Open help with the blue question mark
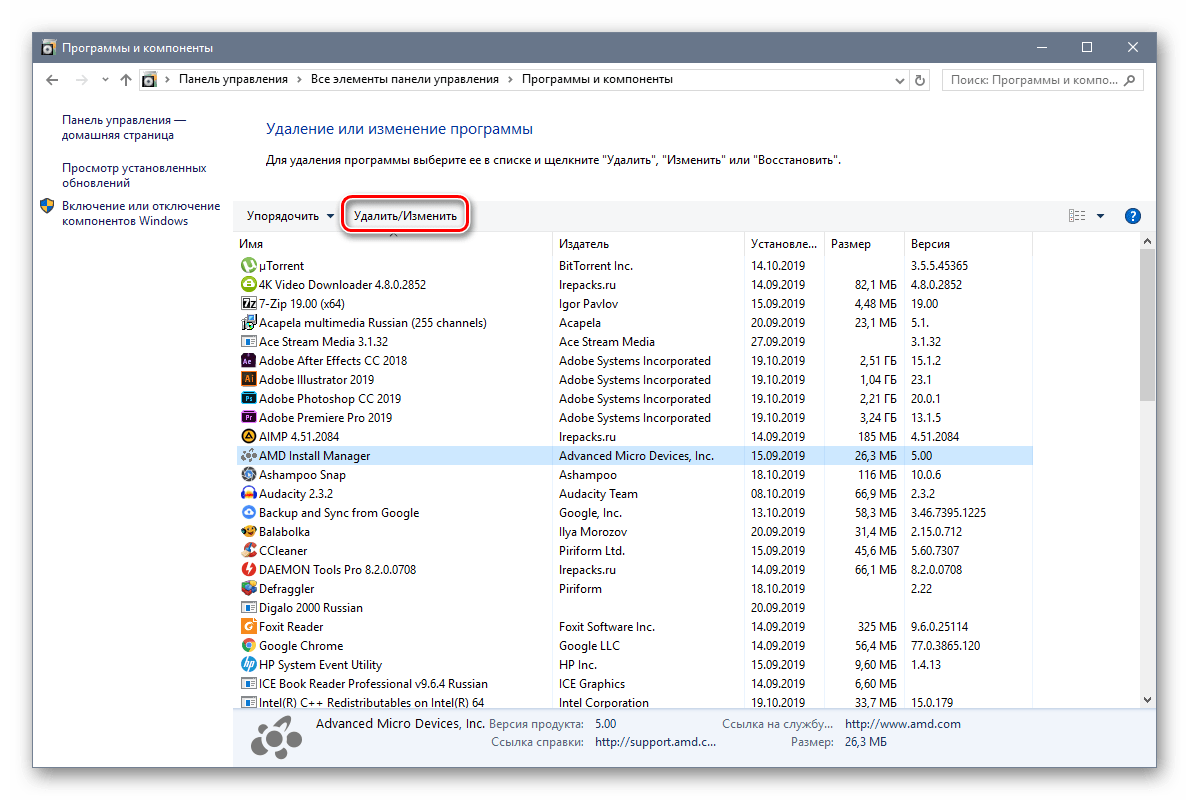Screen dimensions: 1189x800 click(1132, 216)
